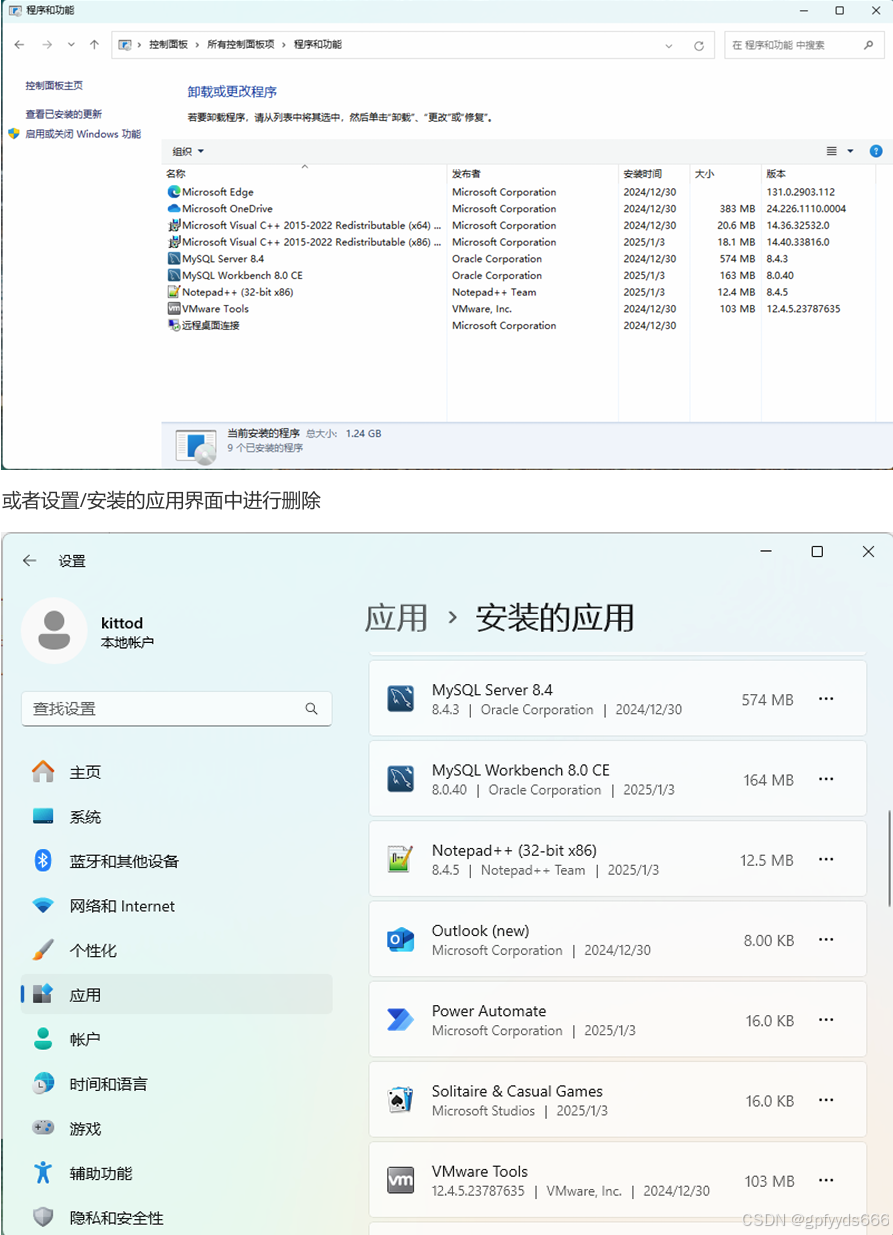Click the blue help question mark icon
Image resolution: width=893 pixels, height=1235 pixels.
[876, 151]
